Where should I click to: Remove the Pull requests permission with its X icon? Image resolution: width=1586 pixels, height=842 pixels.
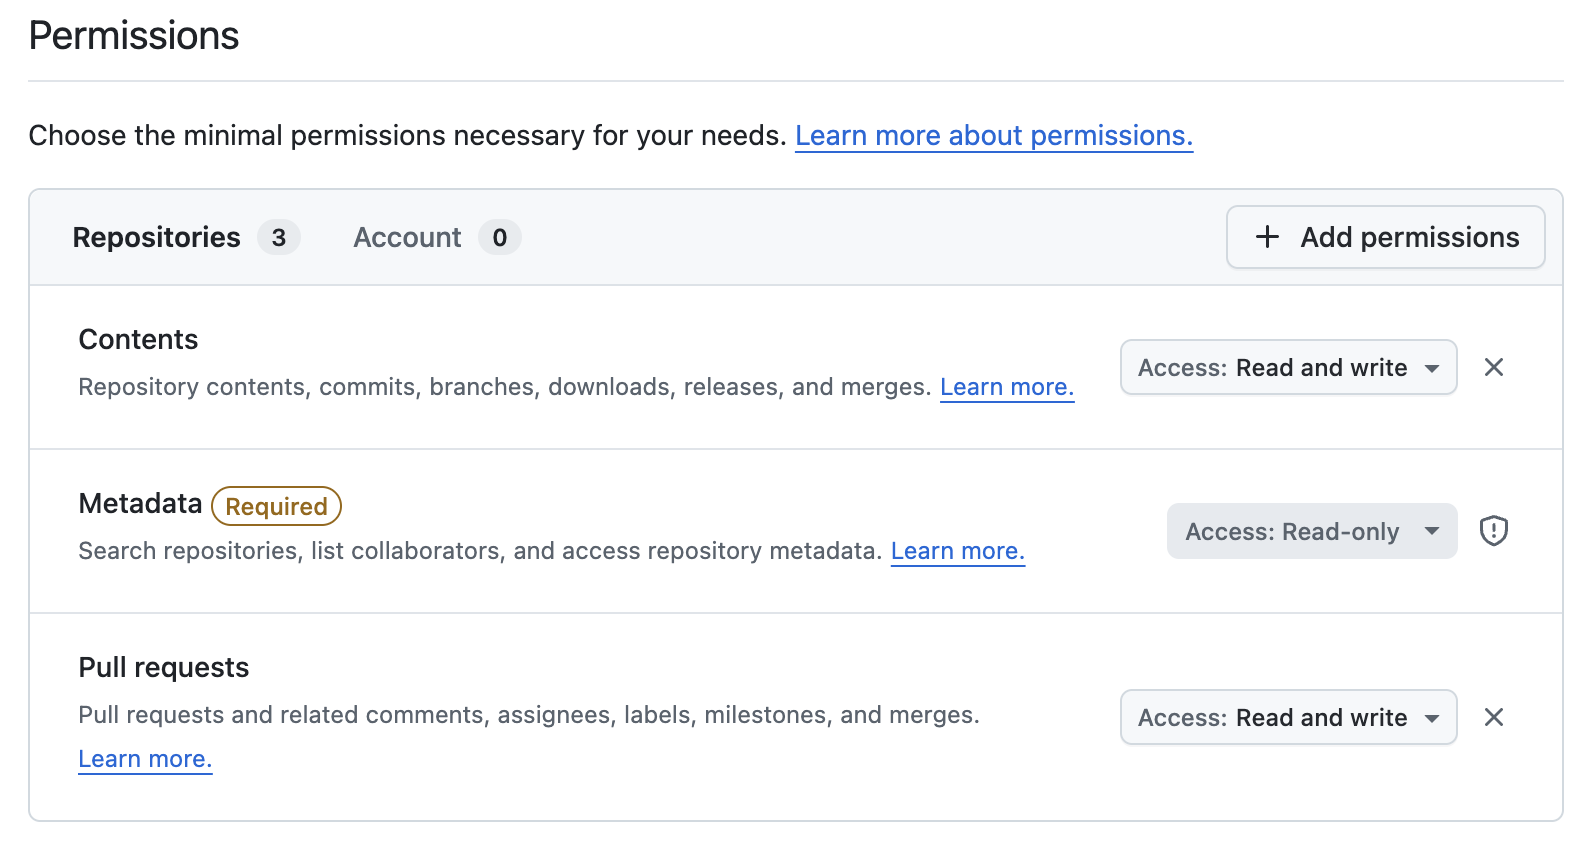1493,717
